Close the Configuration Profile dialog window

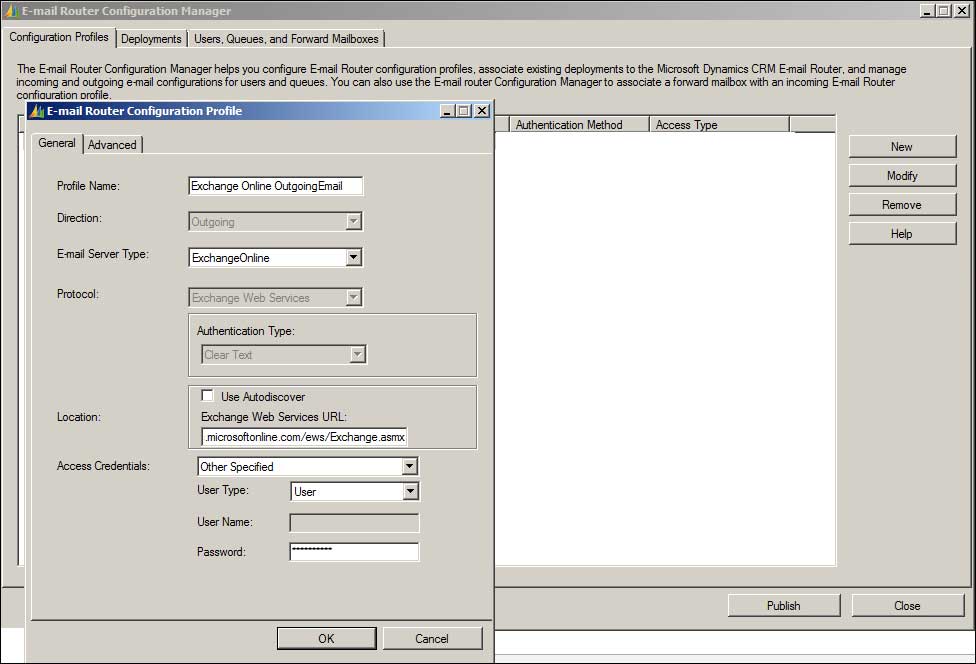[481, 111]
